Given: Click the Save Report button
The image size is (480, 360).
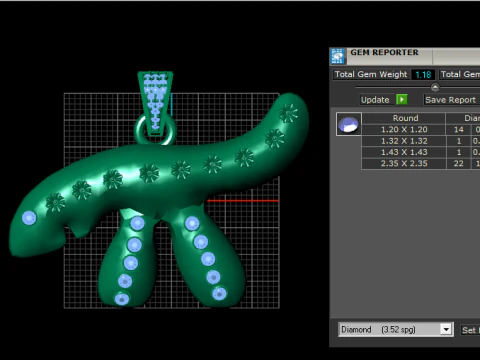Looking at the screenshot, I should [x=451, y=100].
